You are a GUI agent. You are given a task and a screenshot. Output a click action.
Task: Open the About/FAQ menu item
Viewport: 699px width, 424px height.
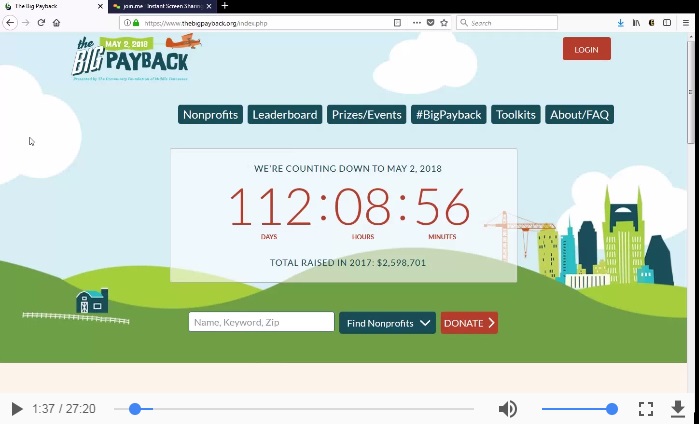click(x=580, y=115)
